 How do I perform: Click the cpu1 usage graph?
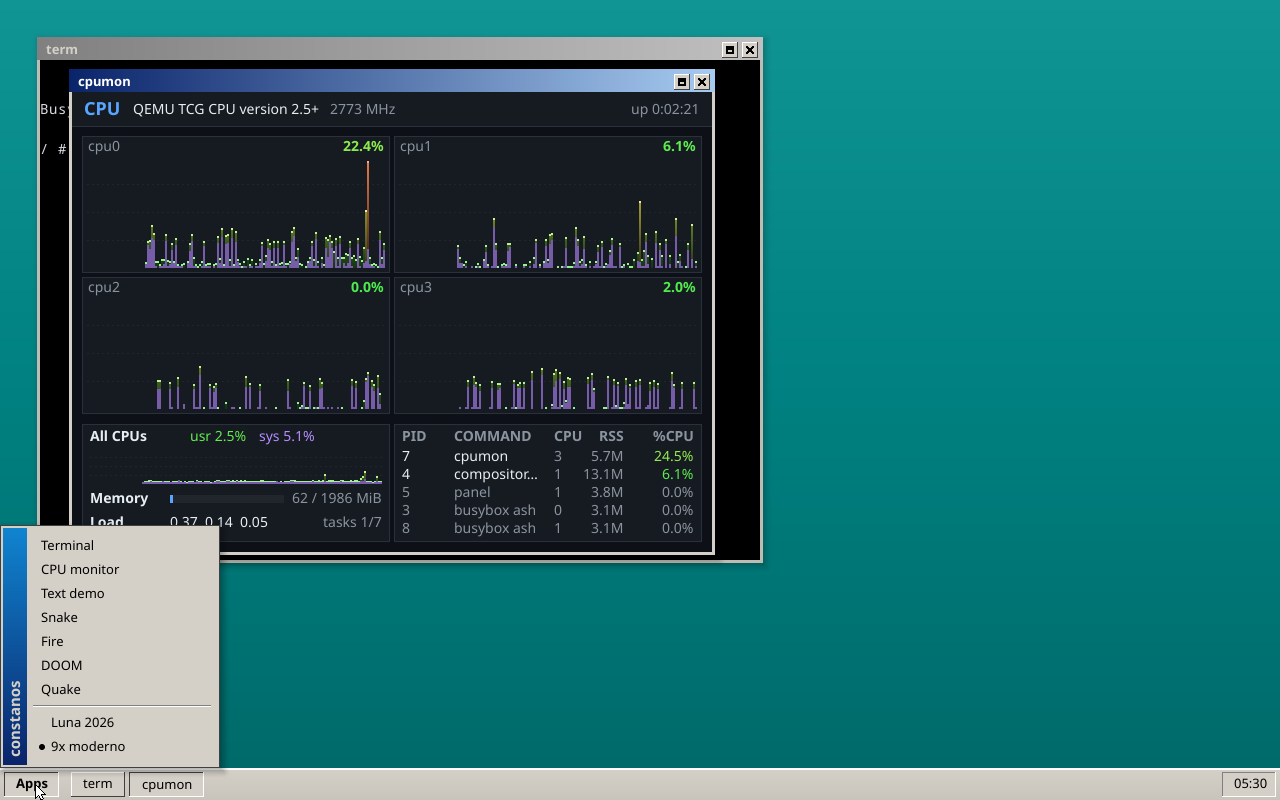click(548, 205)
